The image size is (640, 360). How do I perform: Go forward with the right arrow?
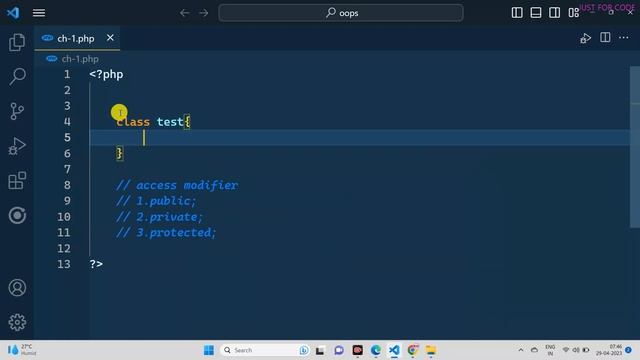[x=203, y=13]
